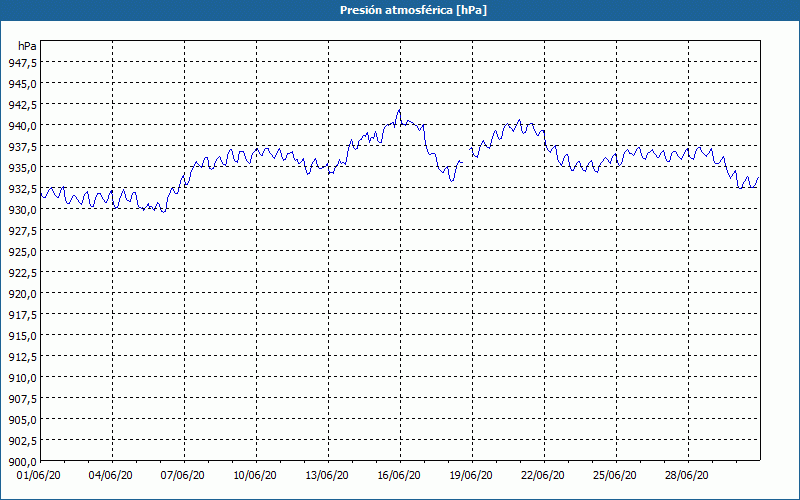This screenshot has height=500, width=800.
Task: Click the 19/06/20 date label
Action: 471,475
